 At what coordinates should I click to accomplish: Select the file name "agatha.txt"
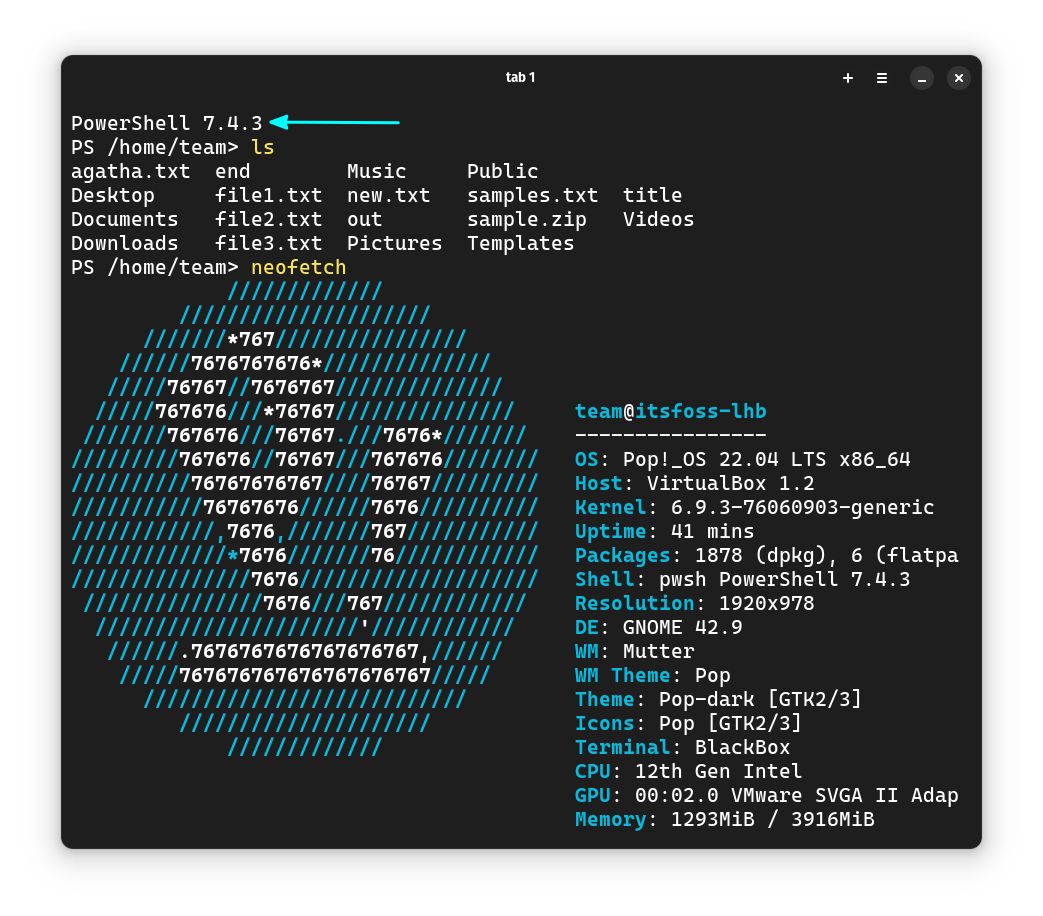(x=130, y=172)
